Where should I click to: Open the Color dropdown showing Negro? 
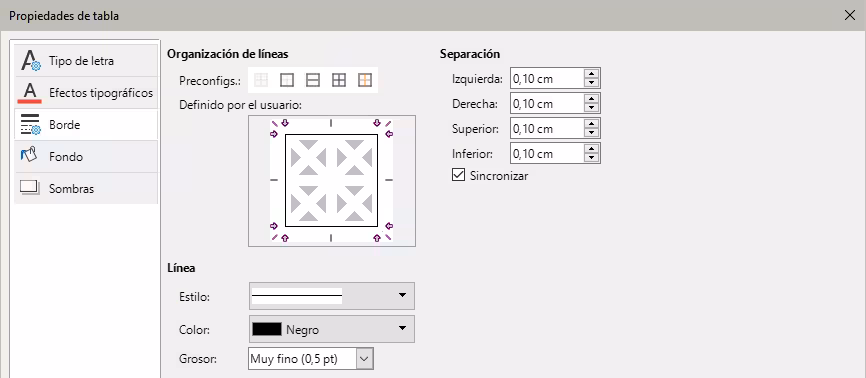331,329
